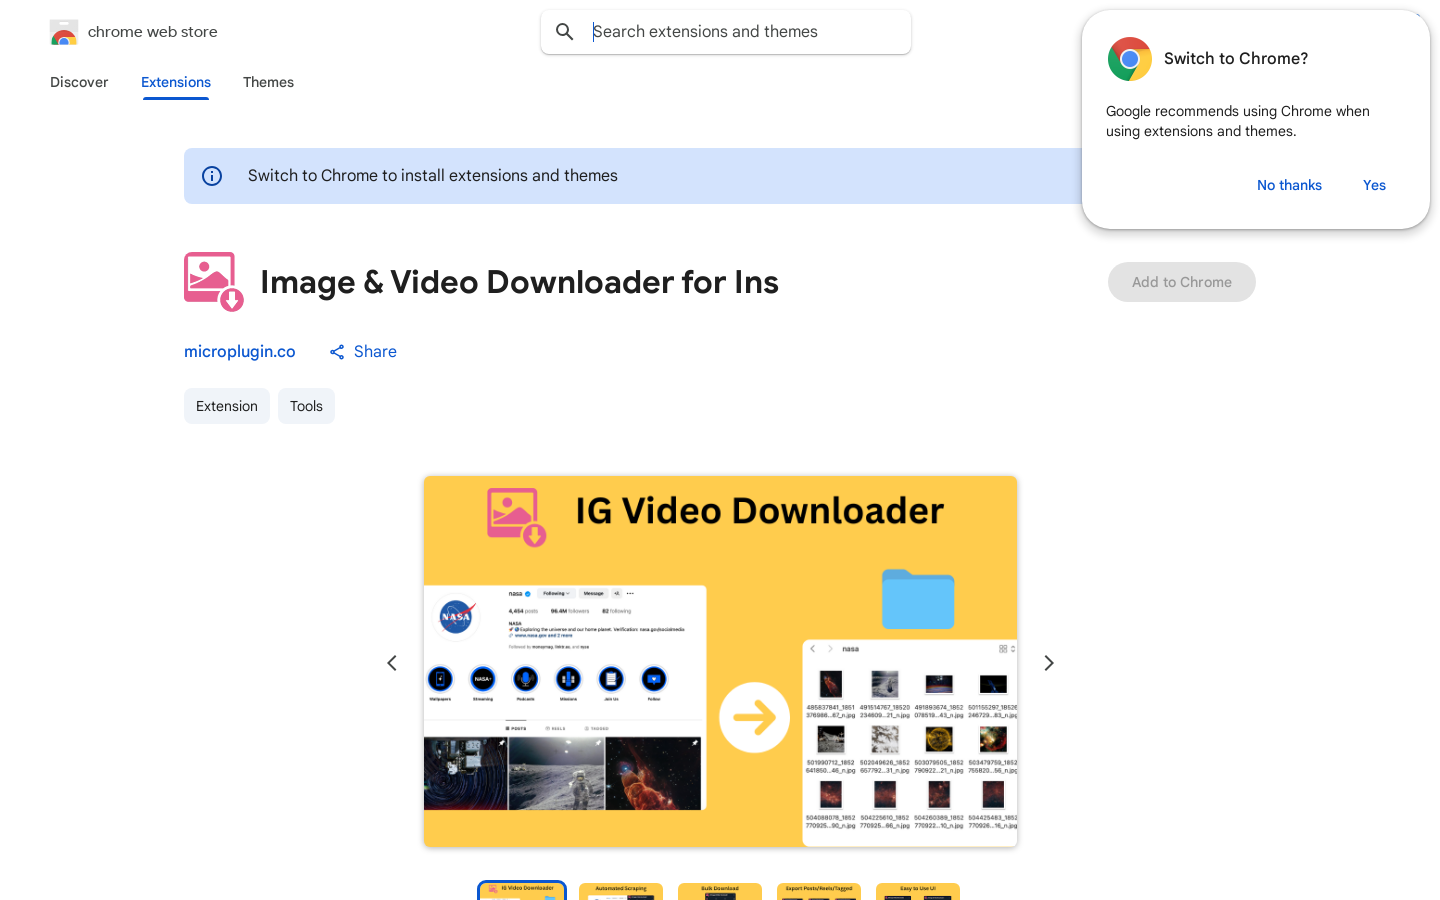
Task: Click the search magnifier icon
Action: coord(565,32)
